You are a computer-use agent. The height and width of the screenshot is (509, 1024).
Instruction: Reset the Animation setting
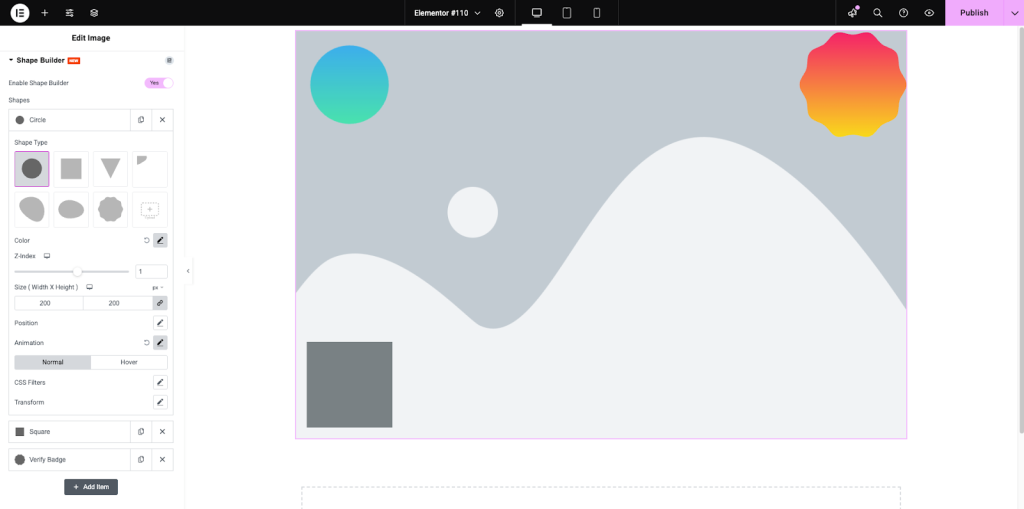pos(147,342)
